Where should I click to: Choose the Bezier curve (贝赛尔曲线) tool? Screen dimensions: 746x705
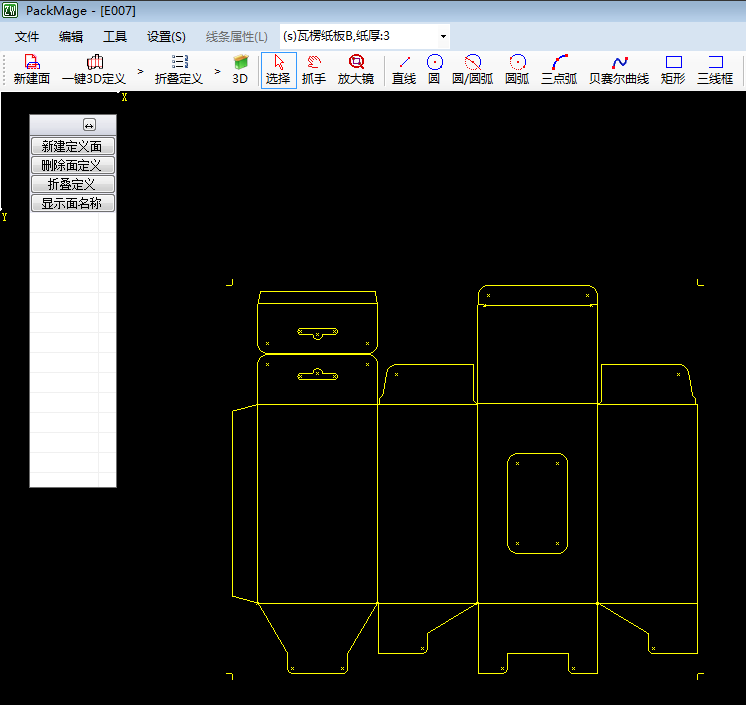(619, 70)
